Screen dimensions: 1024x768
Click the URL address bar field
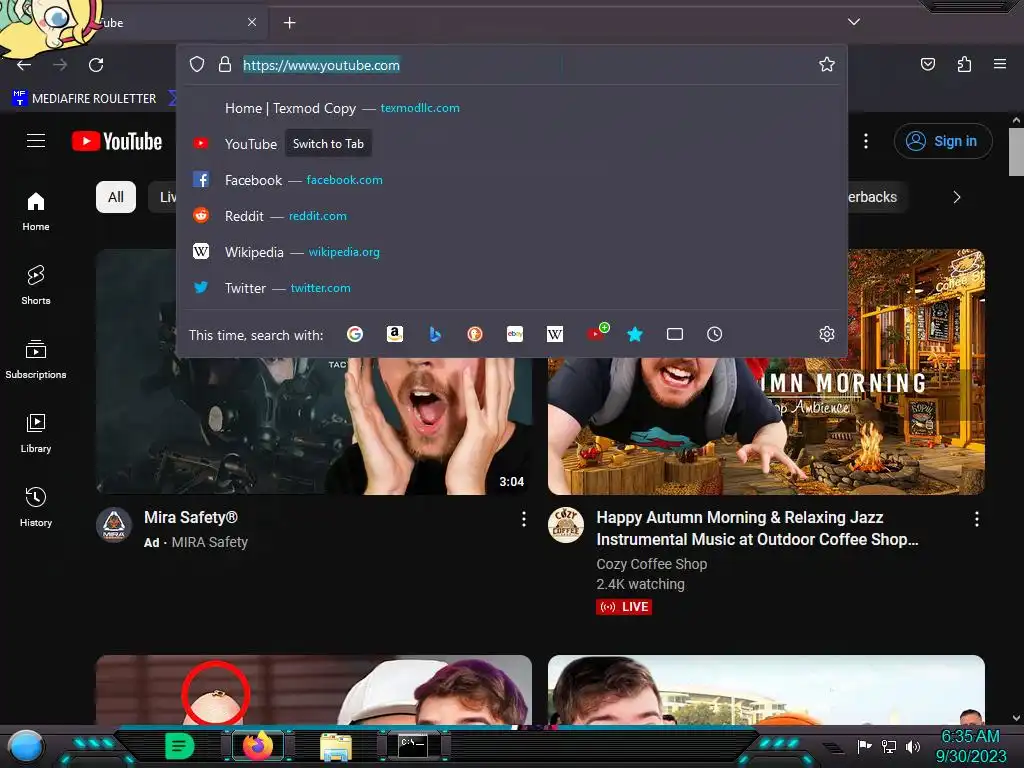pos(511,65)
